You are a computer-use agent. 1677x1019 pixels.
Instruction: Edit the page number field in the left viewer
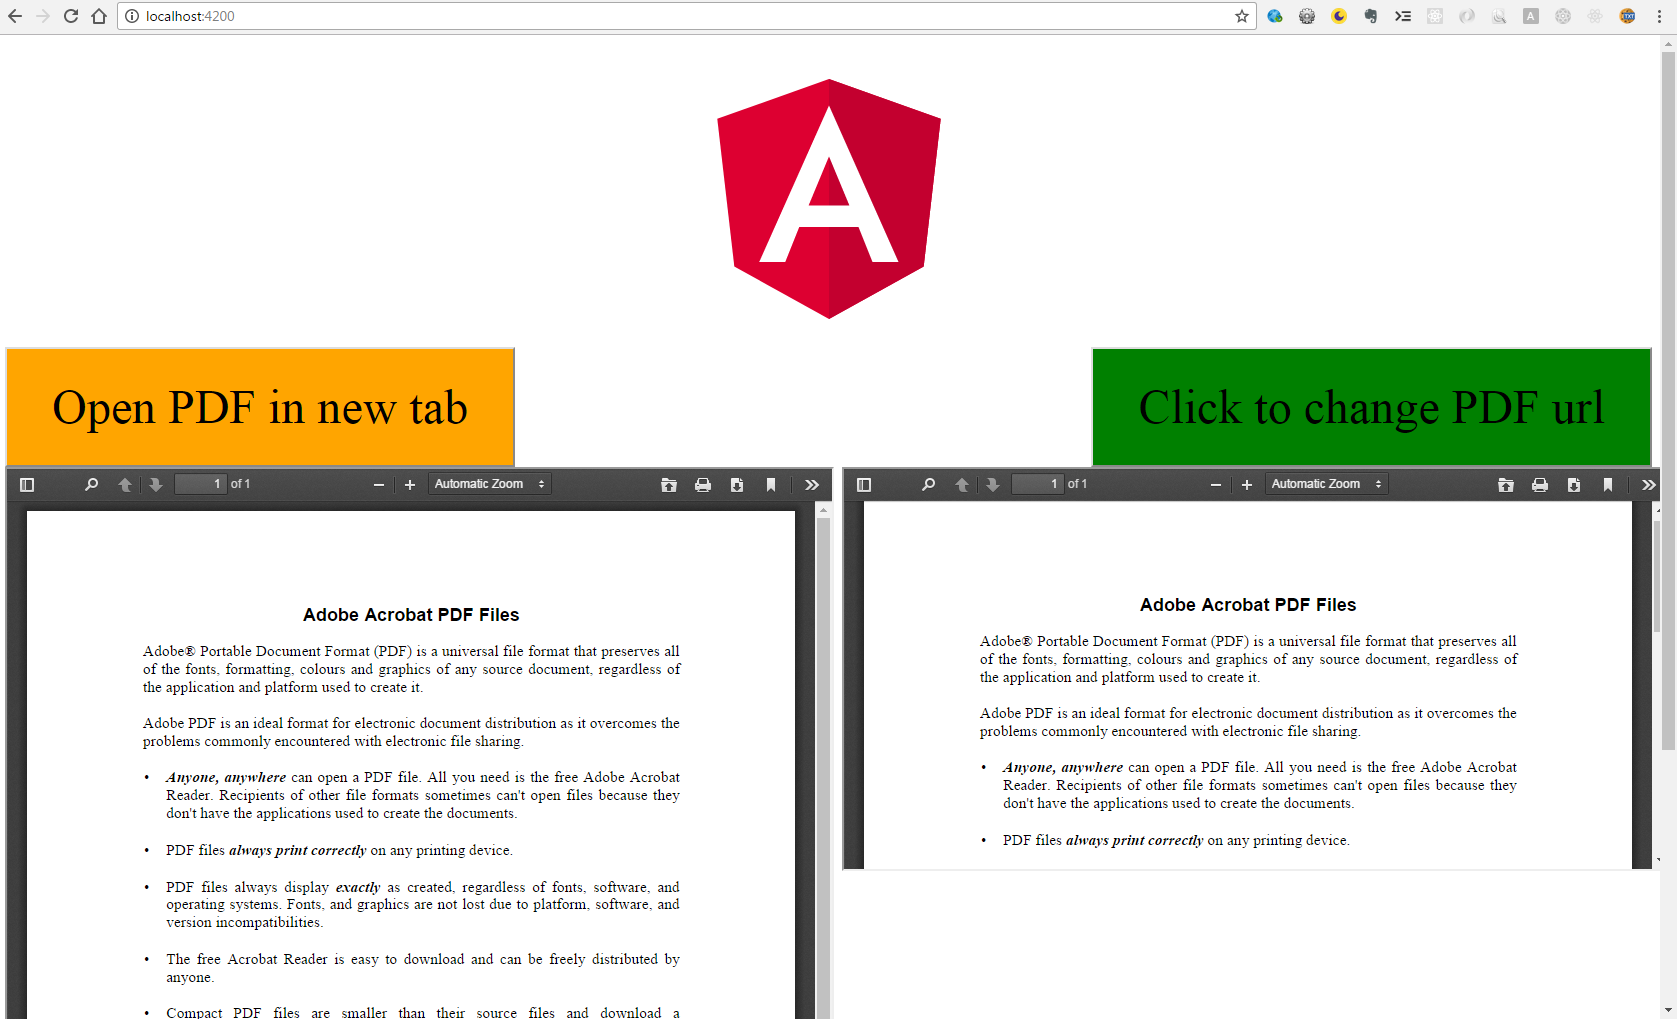(200, 483)
